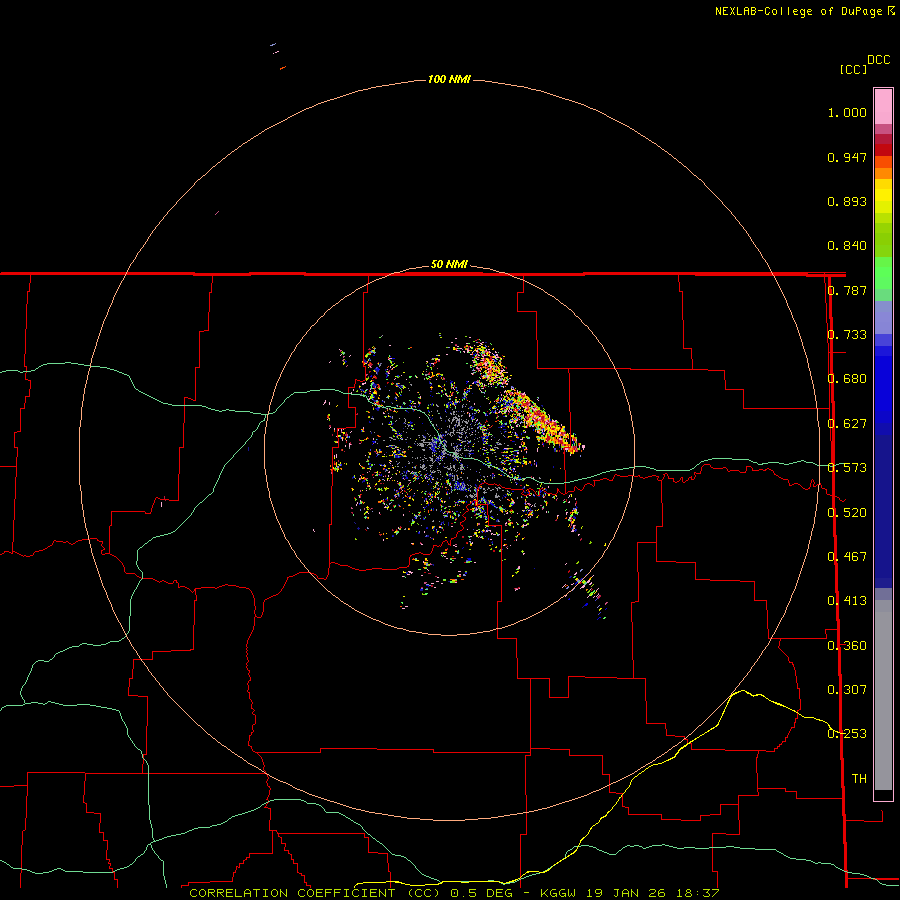Screen dimensions: 900x900
Task: Click the 0.307 scale value
Action: (x=847, y=690)
